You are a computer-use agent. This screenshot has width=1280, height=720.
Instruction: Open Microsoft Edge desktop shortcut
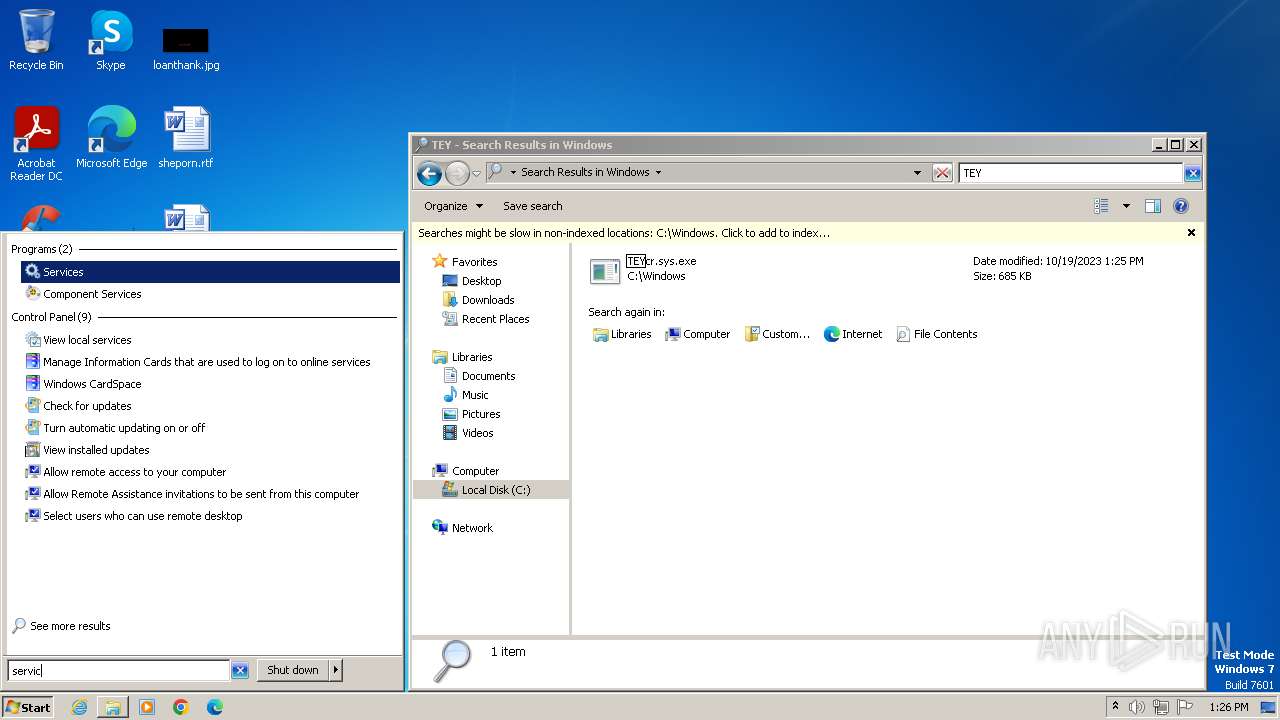(111, 138)
